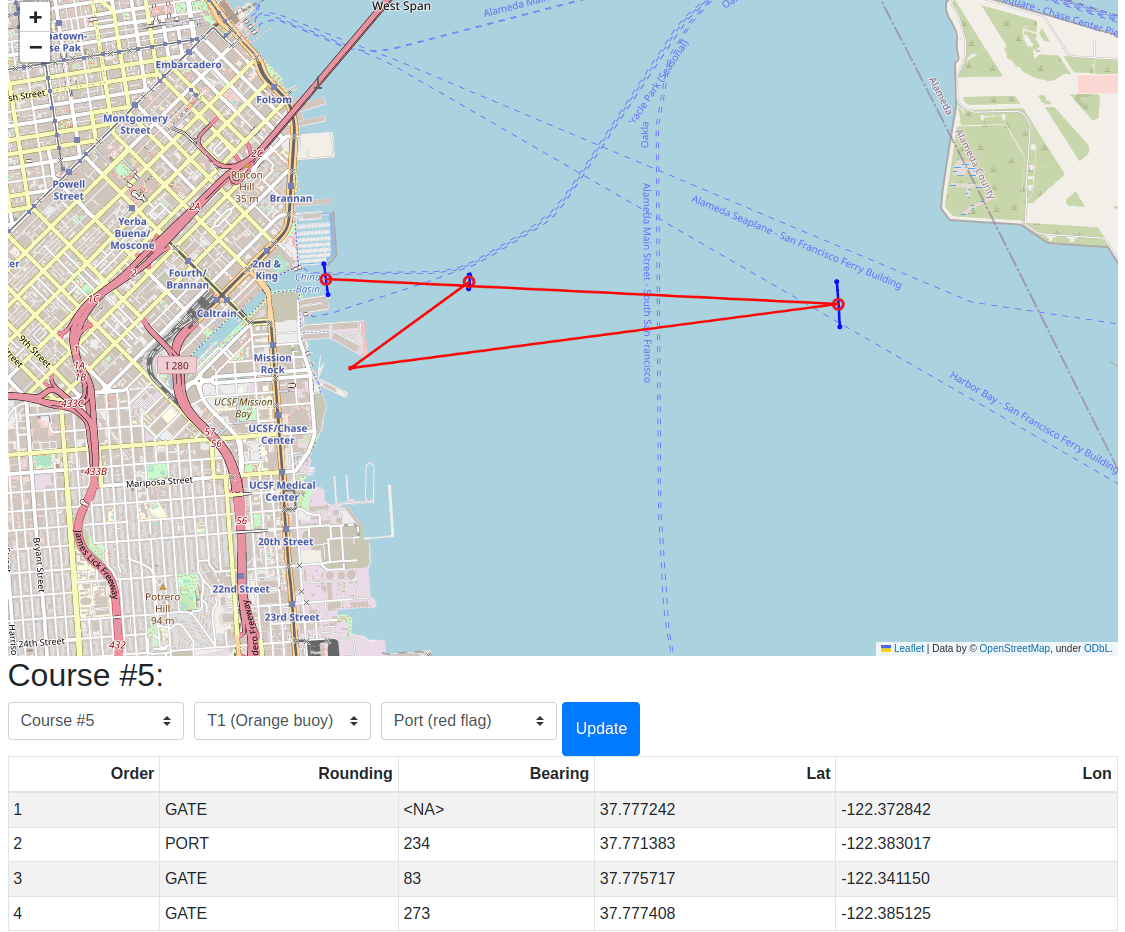
Task: Click the Powell Street station label
Action: [x=69, y=190]
